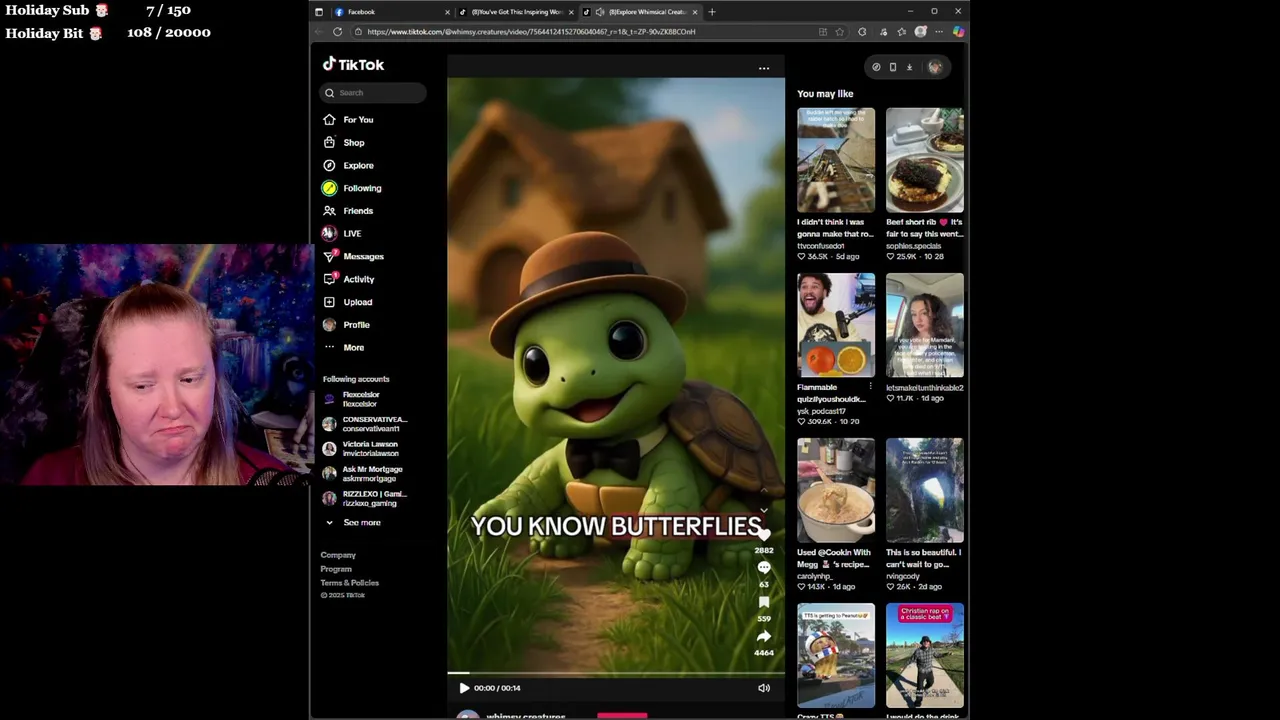Open the For You feed

(x=348, y=120)
